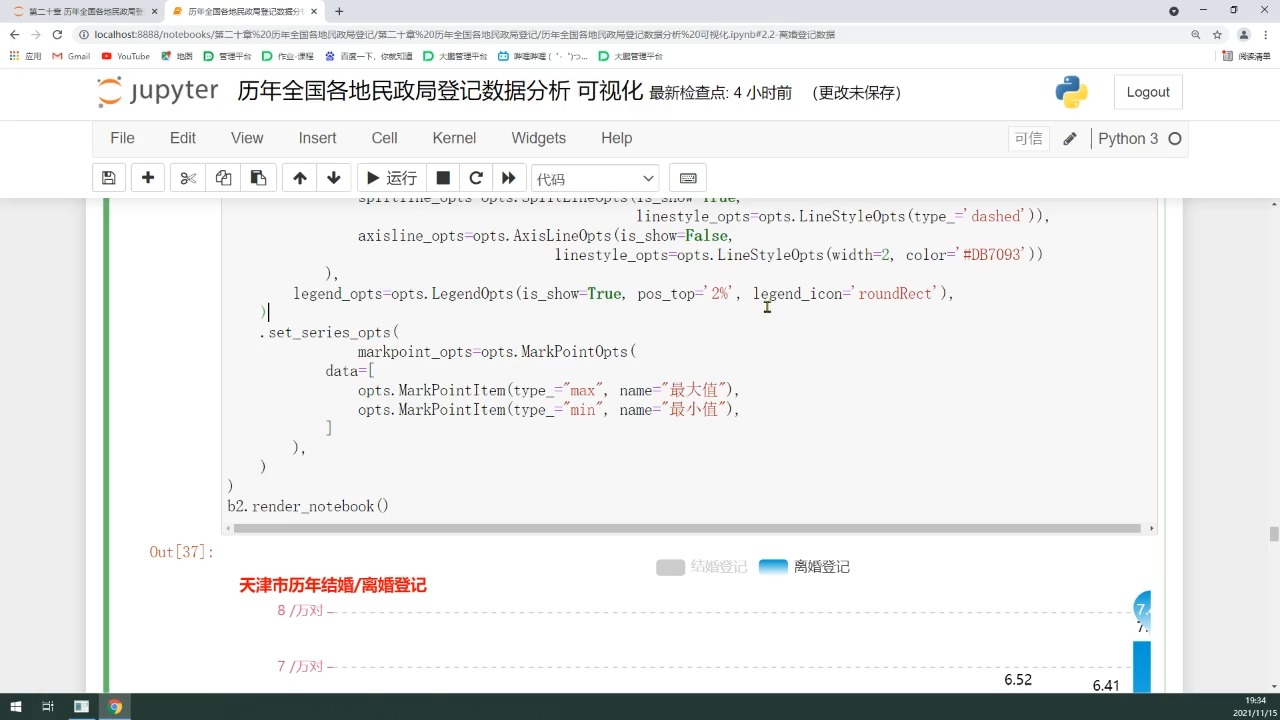Open the 阅读清单 reading list
1280x720 pixels.
pos(1246,56)
